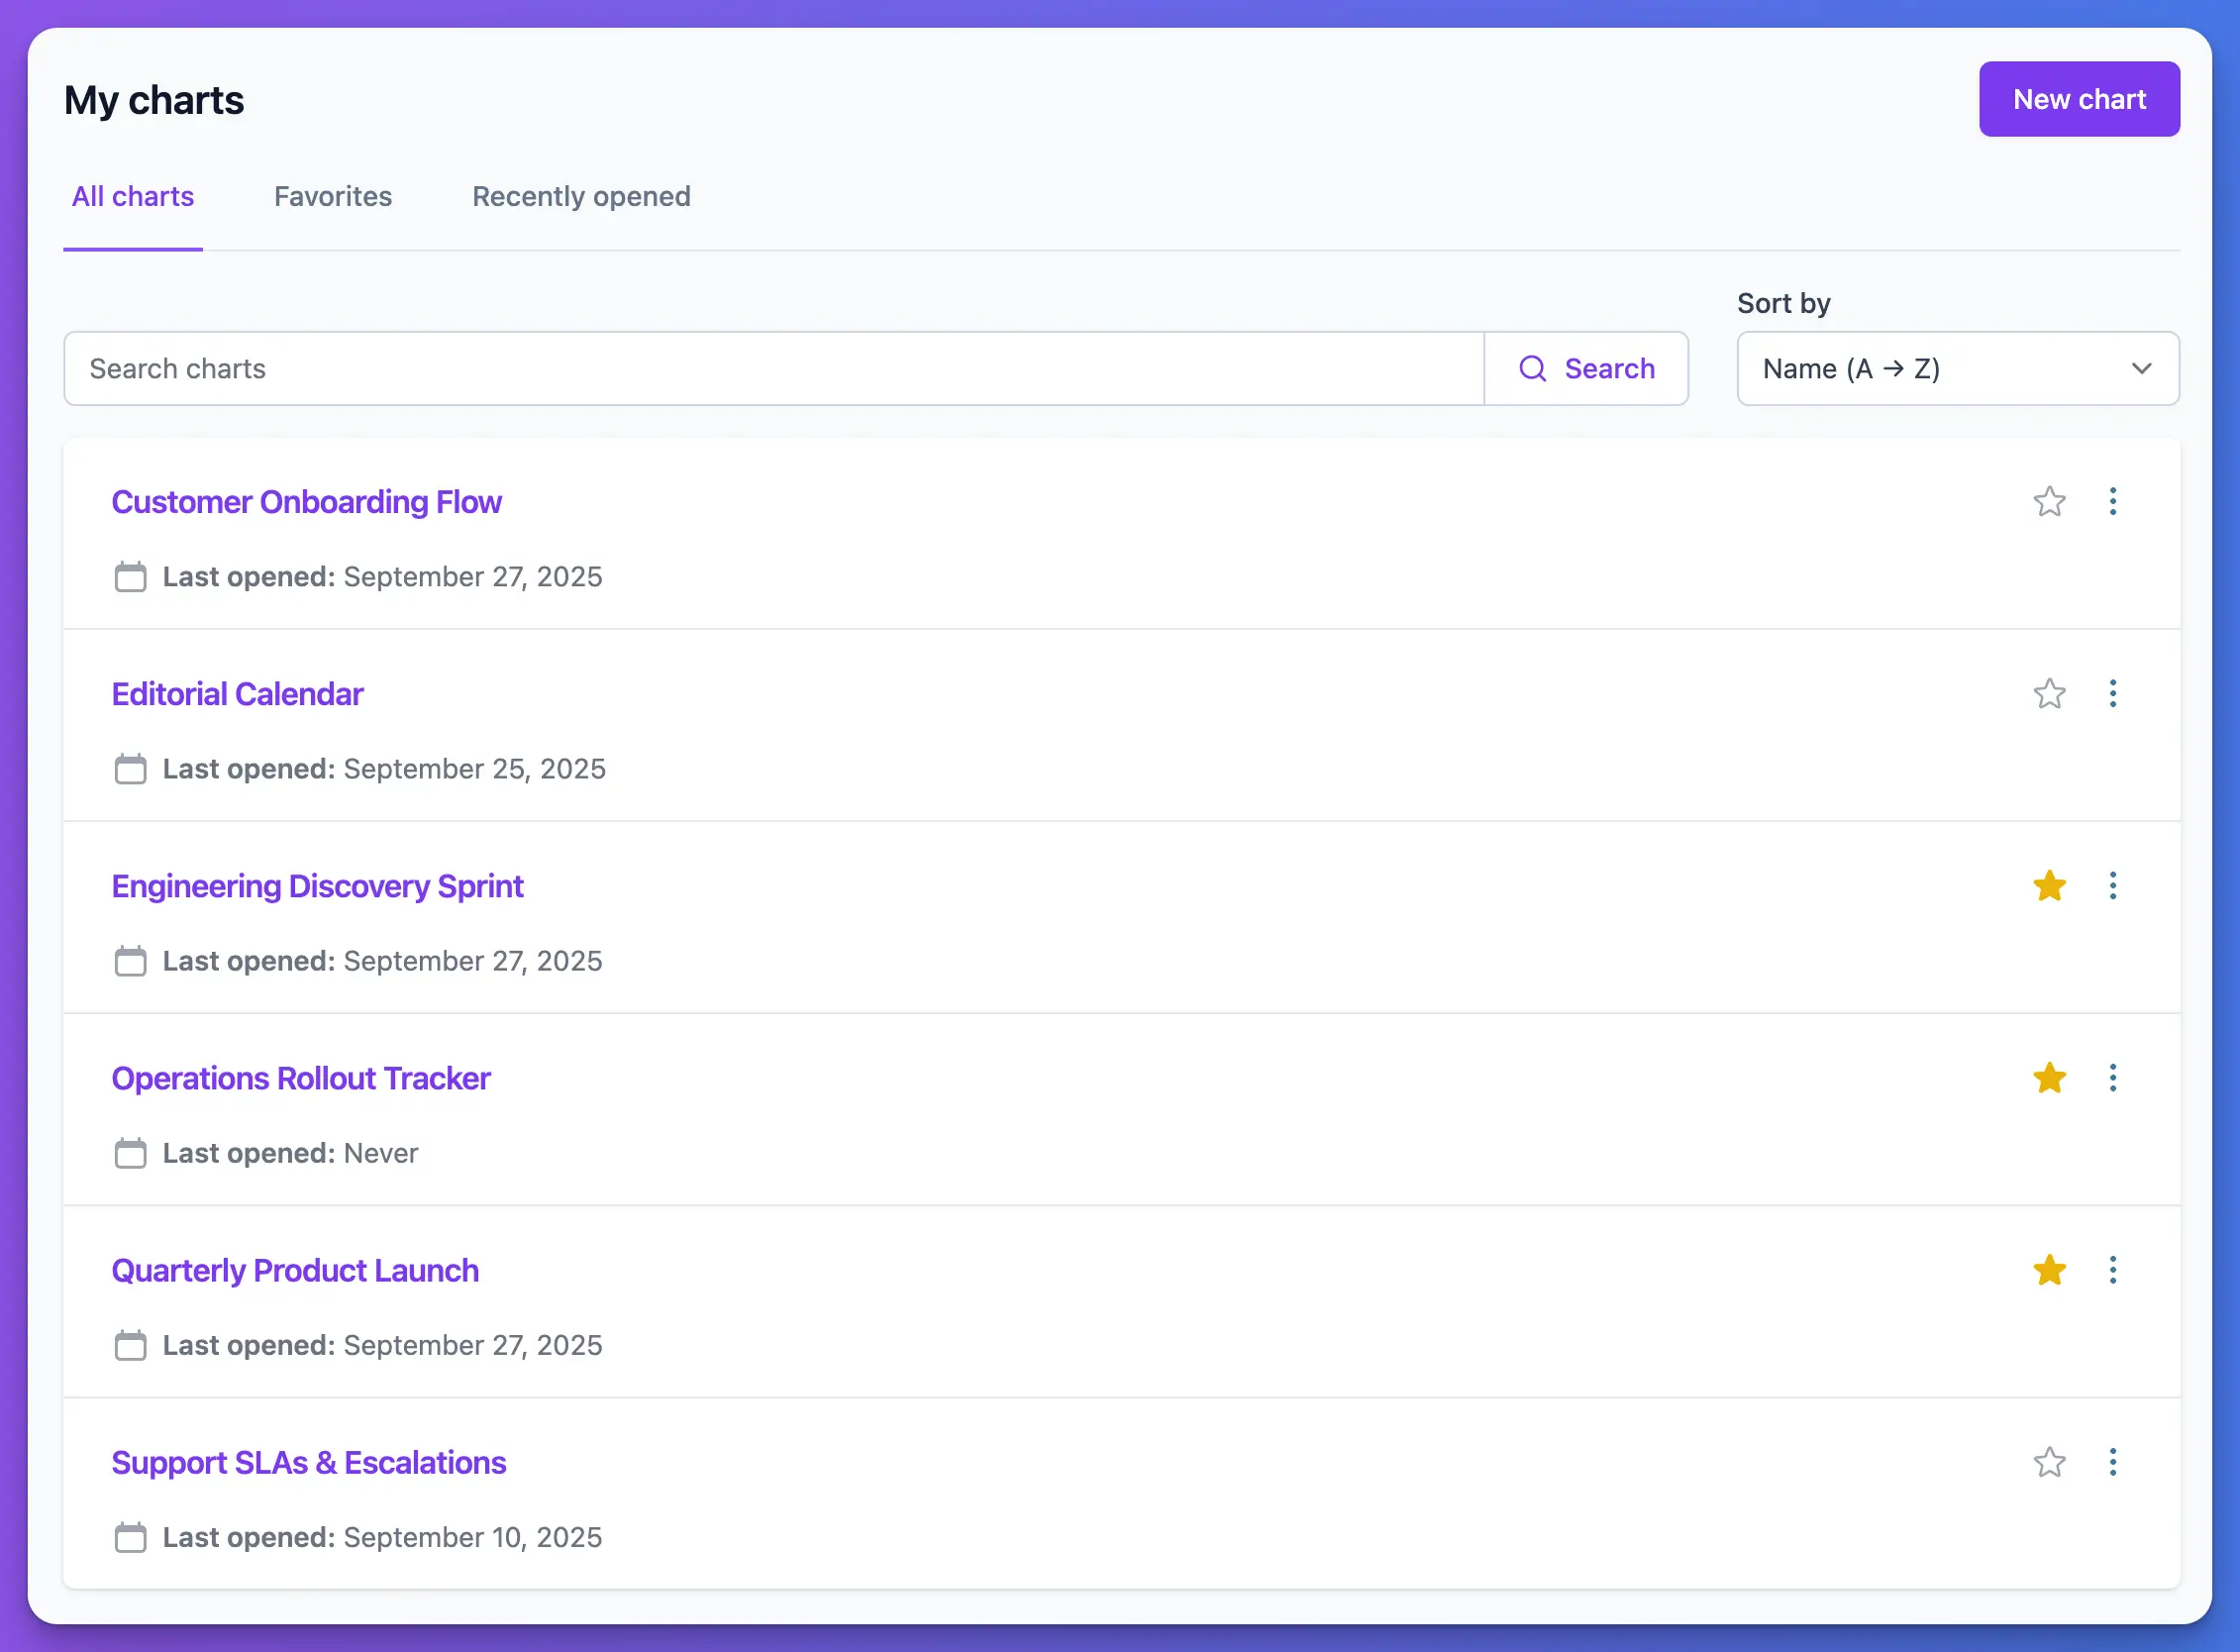Expand the Sort by Name (A → Z) dropdown
The height and width of the screenshot is (1652, 2240).
tap(1957, 368)
